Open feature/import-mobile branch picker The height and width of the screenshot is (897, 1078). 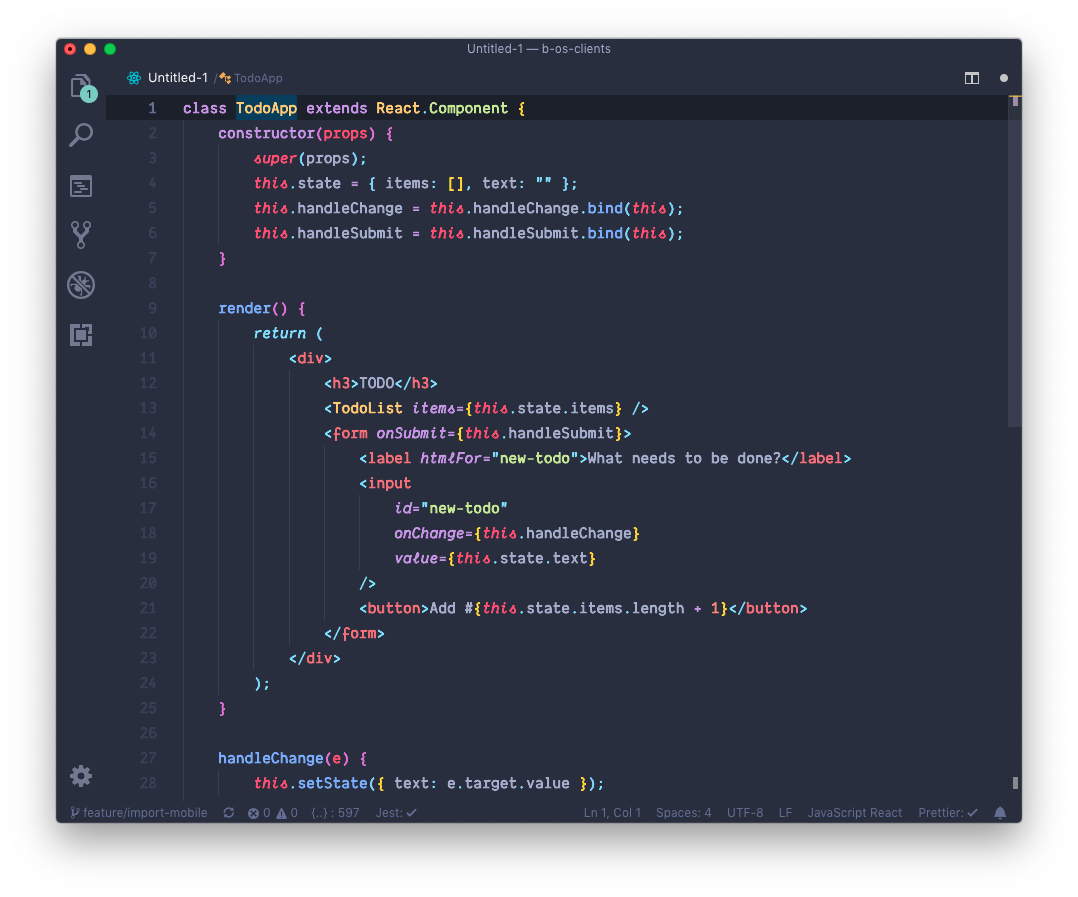point(139,813)
